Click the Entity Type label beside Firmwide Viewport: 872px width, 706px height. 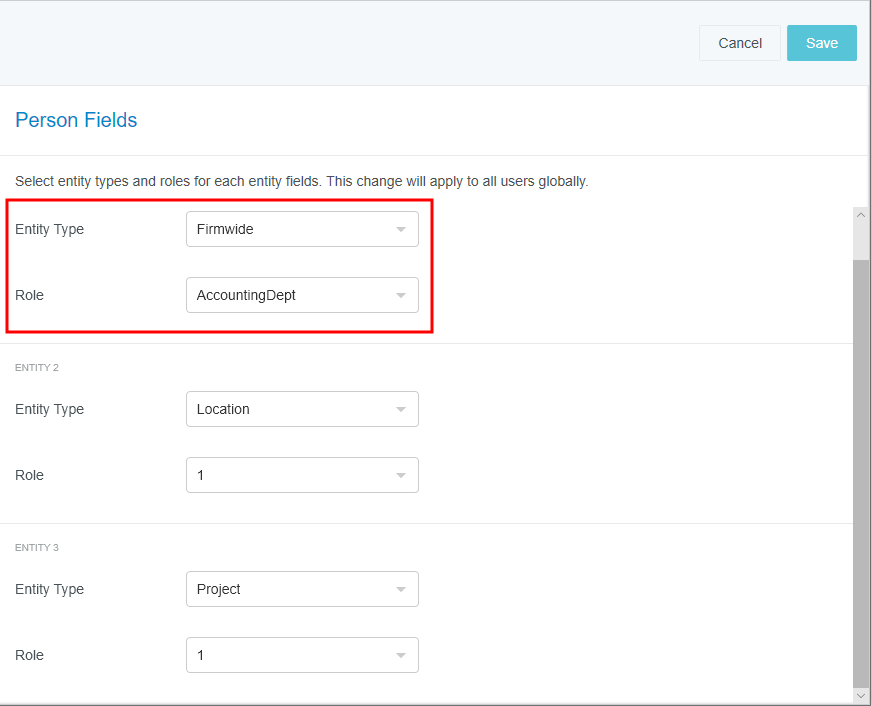pyautogui.click(x=49, y=229)
